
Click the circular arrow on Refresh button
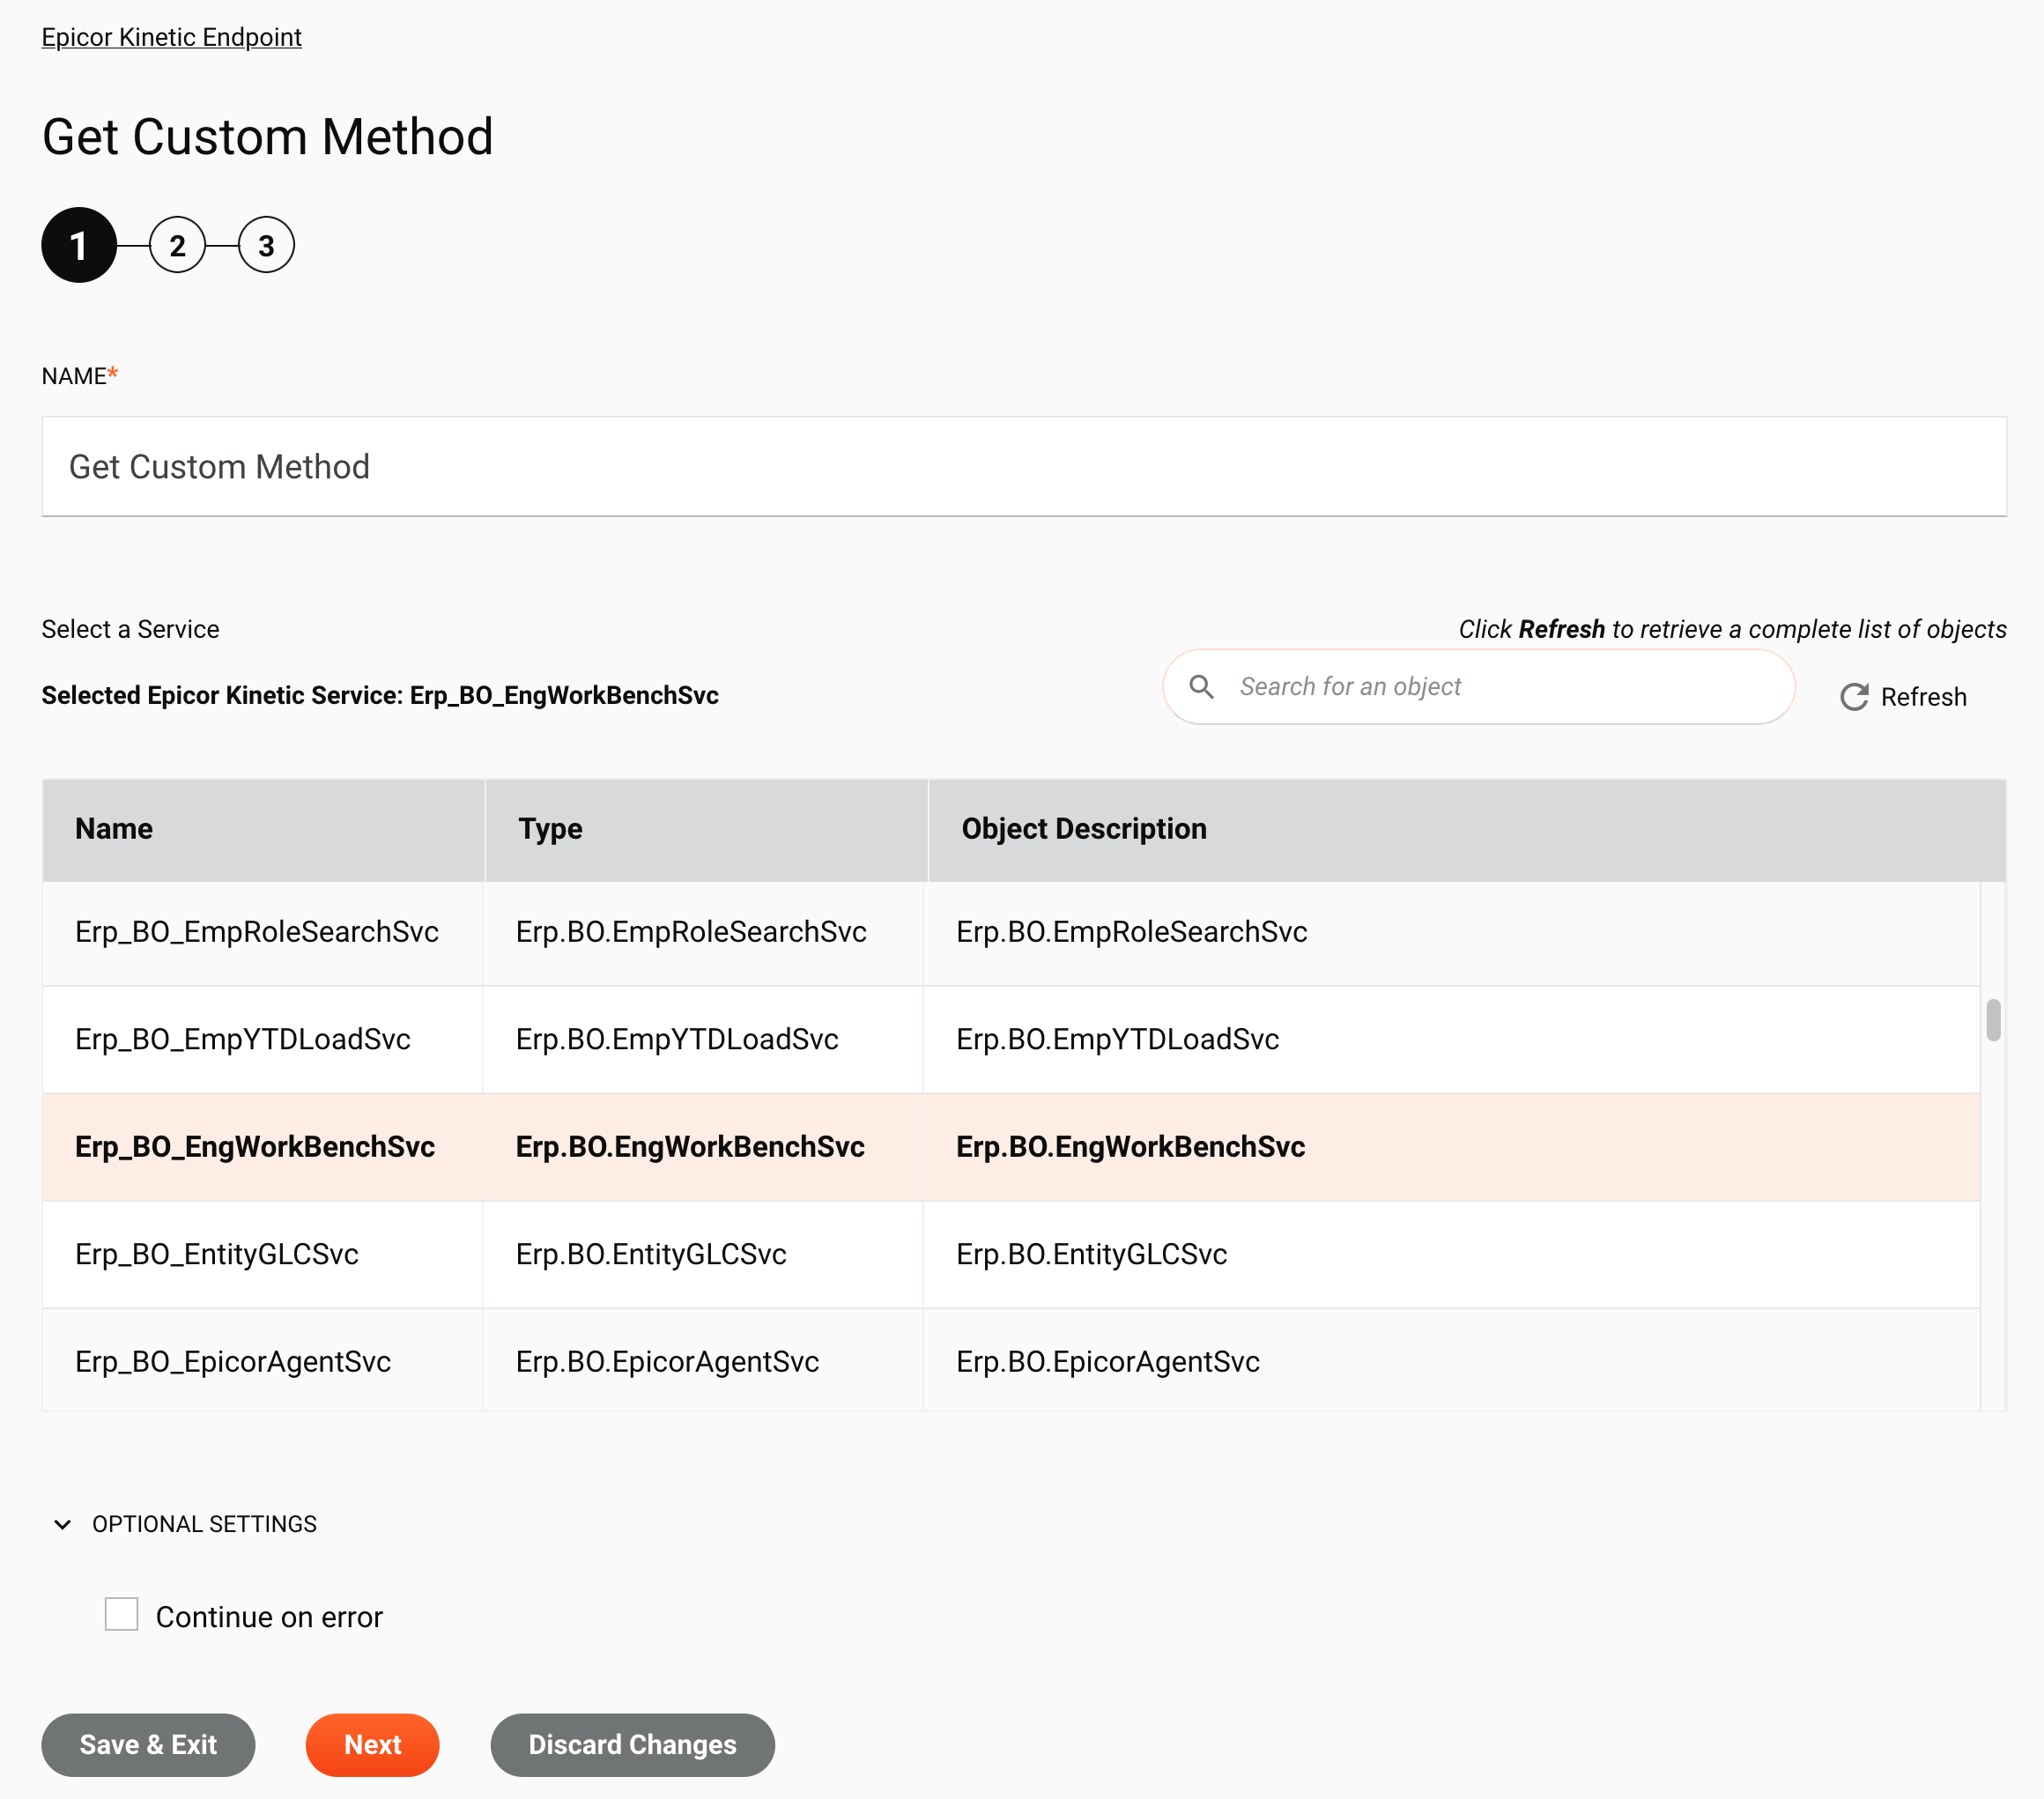1853,695
